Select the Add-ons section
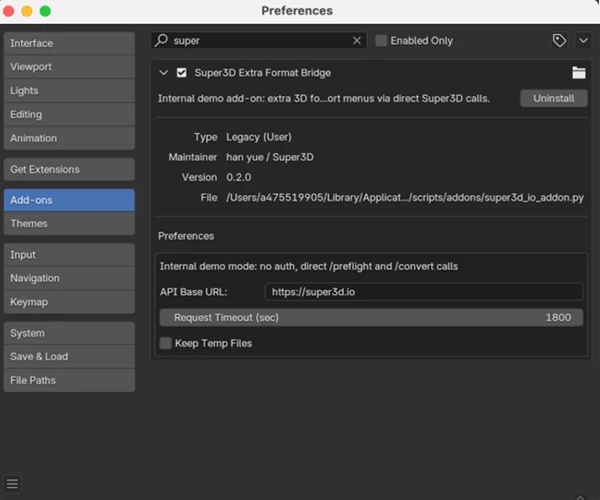The image size is (600, 500). (69, 200)
